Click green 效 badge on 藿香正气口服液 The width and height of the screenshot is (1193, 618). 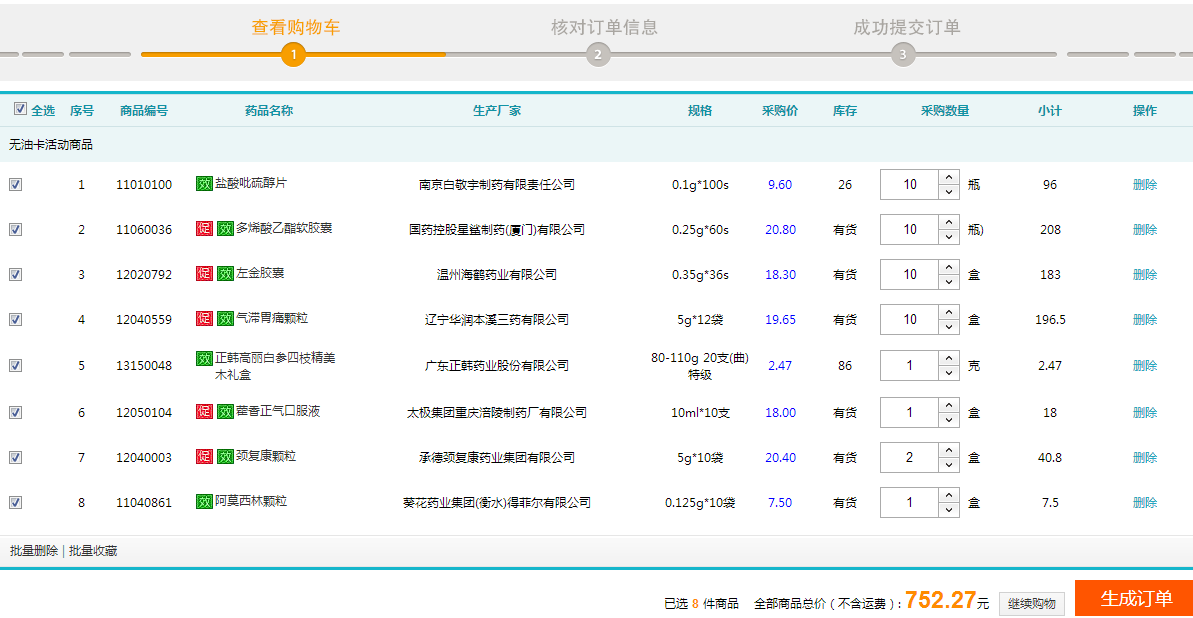(224, 412)
